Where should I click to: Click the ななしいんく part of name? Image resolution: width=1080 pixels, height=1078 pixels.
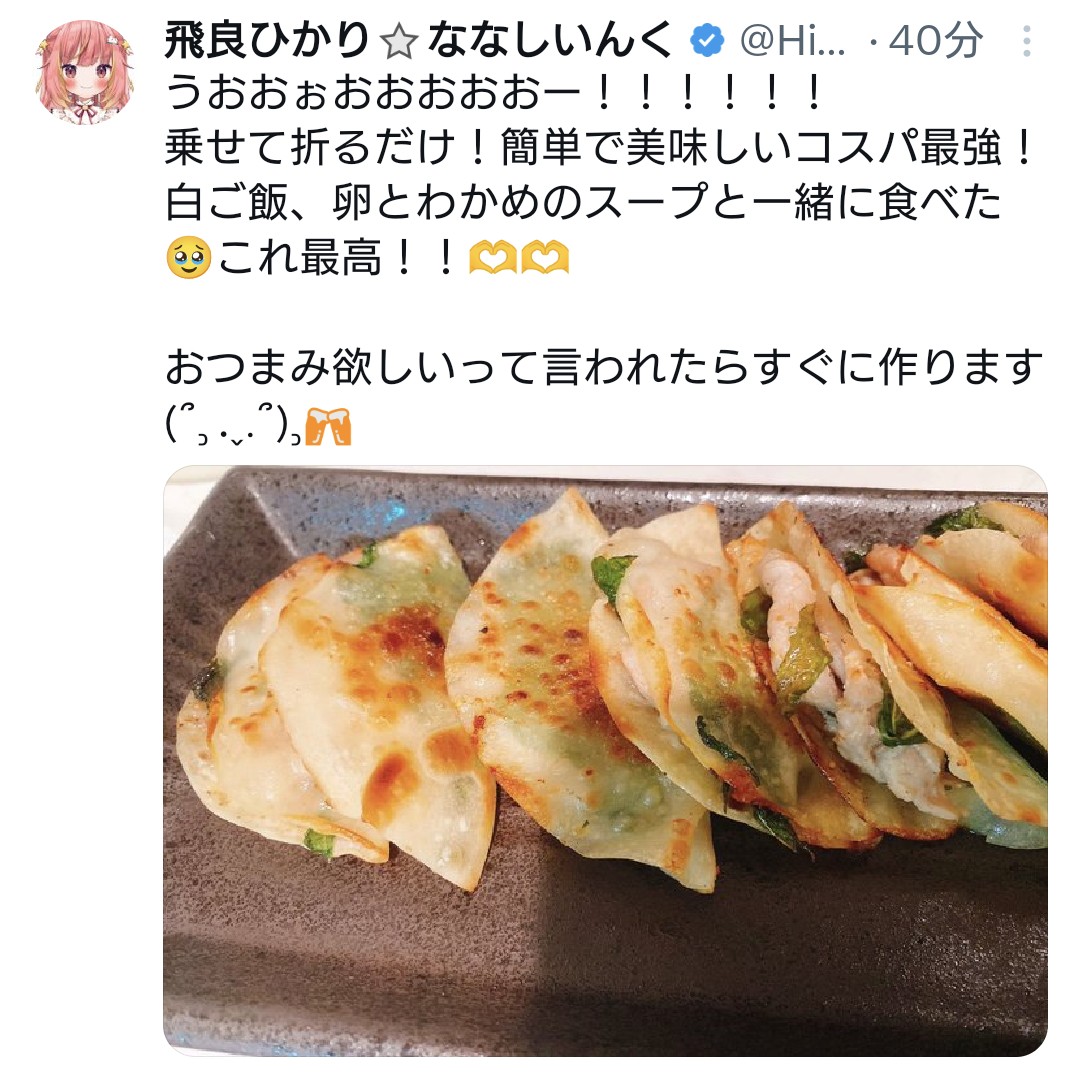[x=549, y=41]
